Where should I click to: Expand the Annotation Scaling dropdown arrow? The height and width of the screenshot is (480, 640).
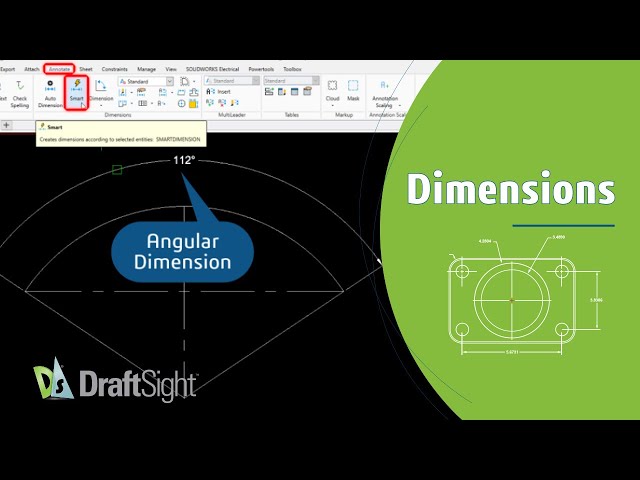[x=400, y=105]
